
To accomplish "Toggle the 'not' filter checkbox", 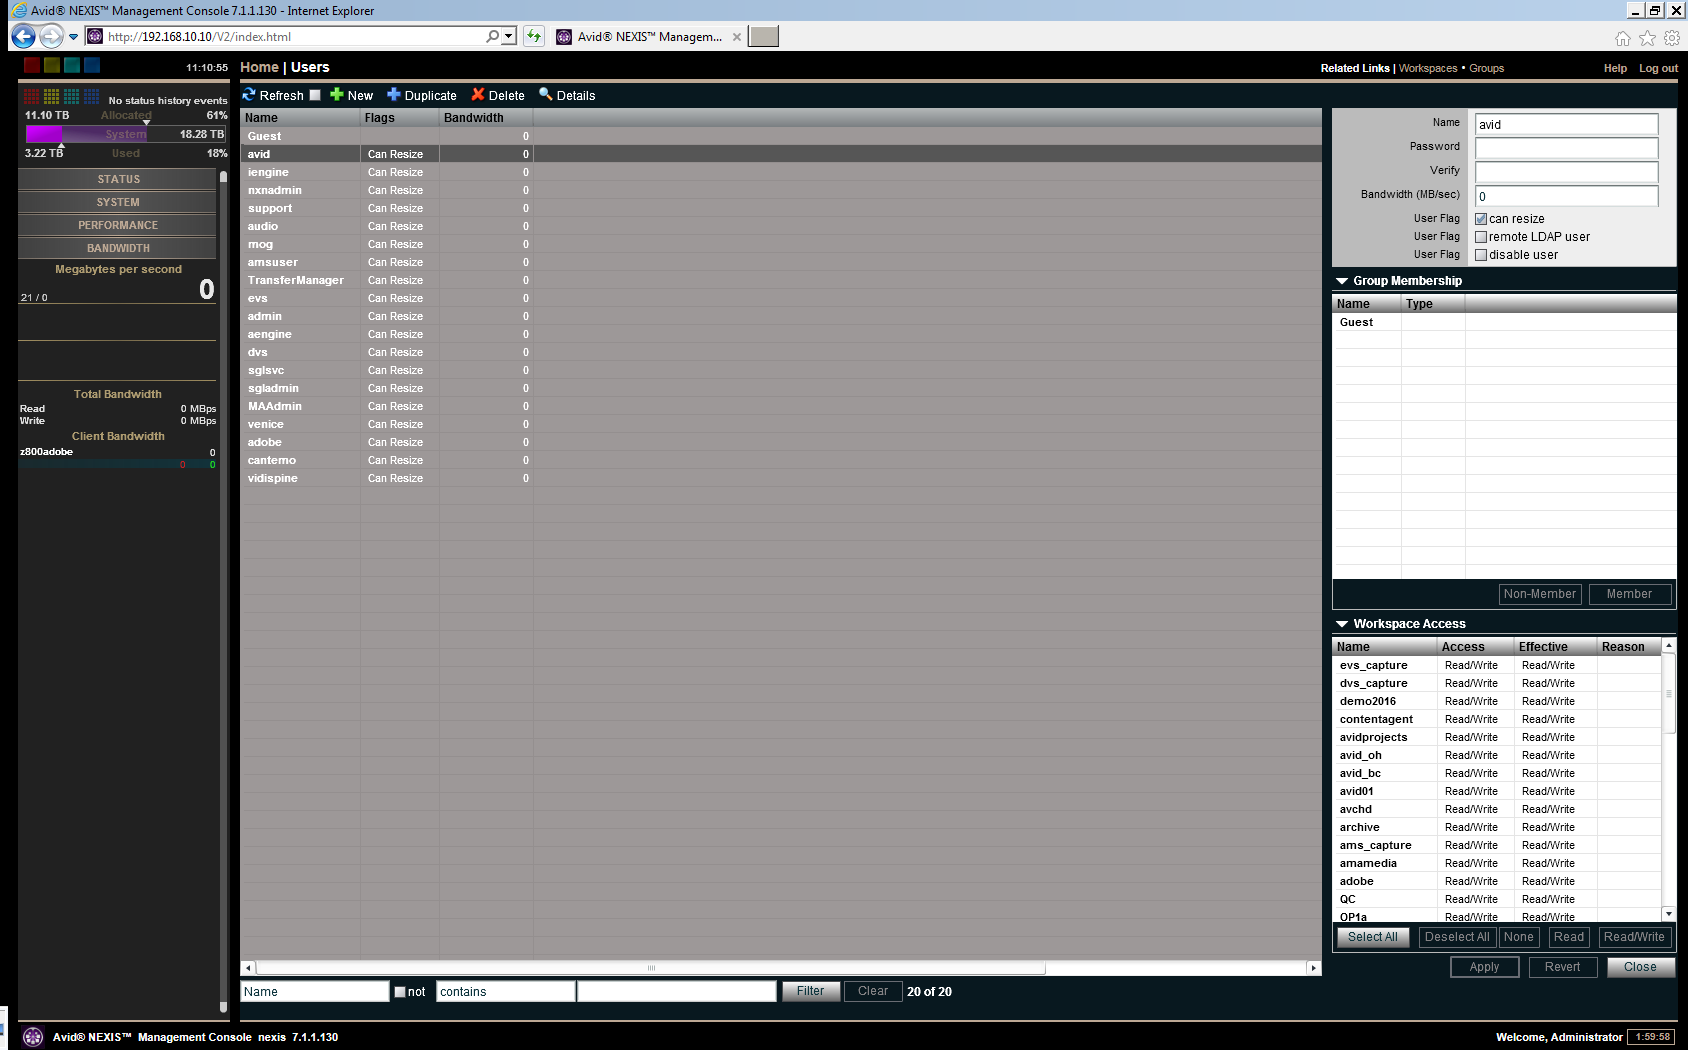I will [400, 992].
